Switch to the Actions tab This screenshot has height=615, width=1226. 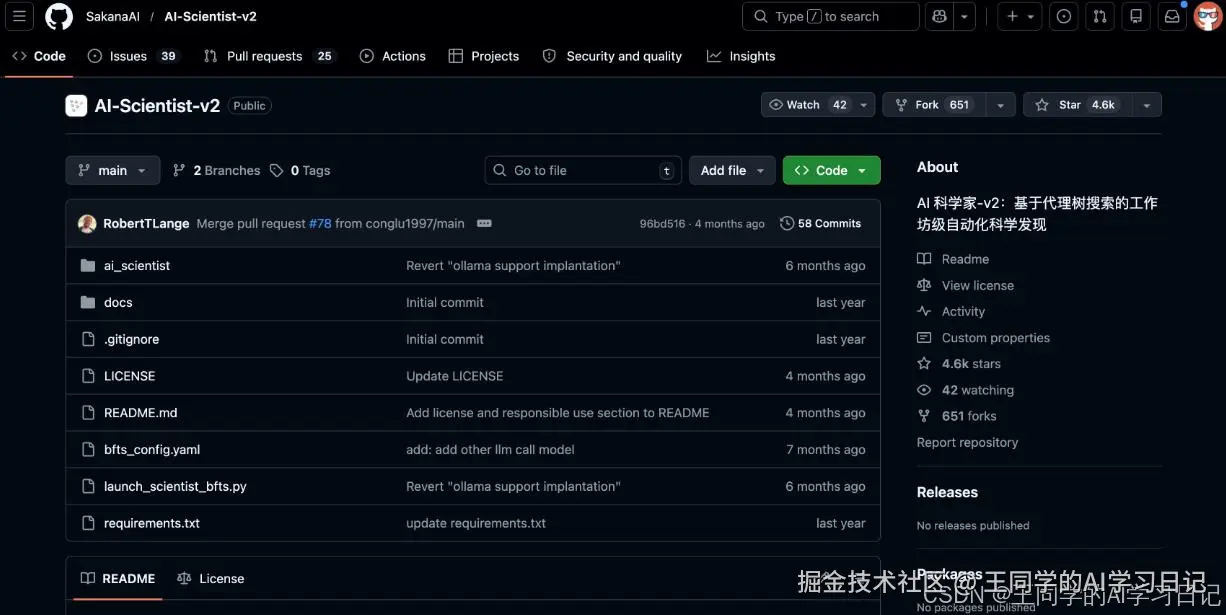tap(393, 56)
